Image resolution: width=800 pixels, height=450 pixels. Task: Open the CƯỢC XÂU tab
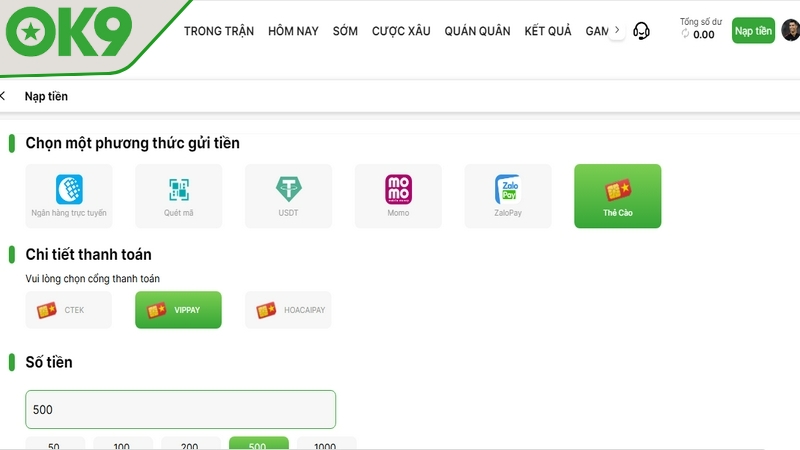[x=401, y=31]
